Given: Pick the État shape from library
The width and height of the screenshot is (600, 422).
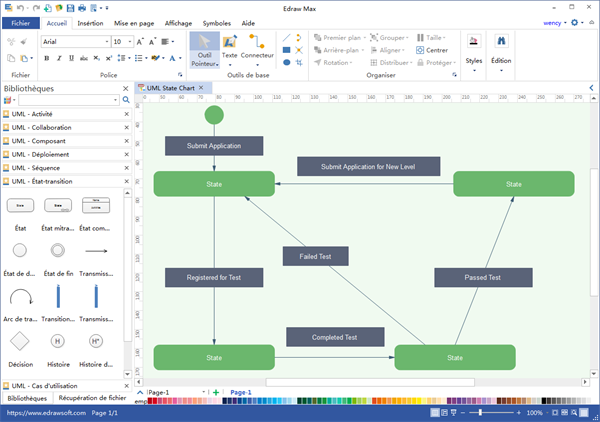Looking at the screenshot, I should pyautogui.click(x=20, y=206).
